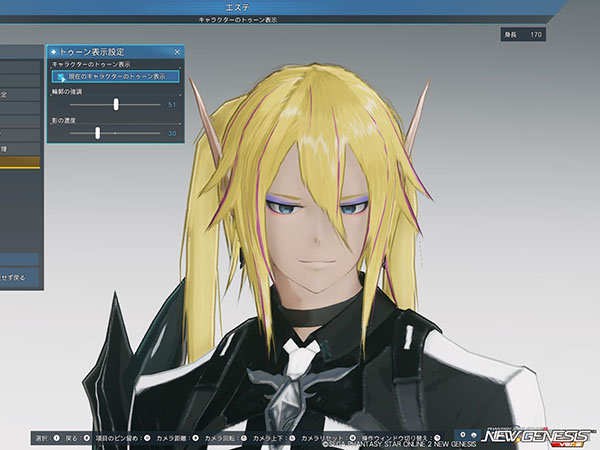The image size is (600, 450).
Task: Toggle 現在のキャラクターのトゥーン表示 checkbox
Action: tap(60, 77)
